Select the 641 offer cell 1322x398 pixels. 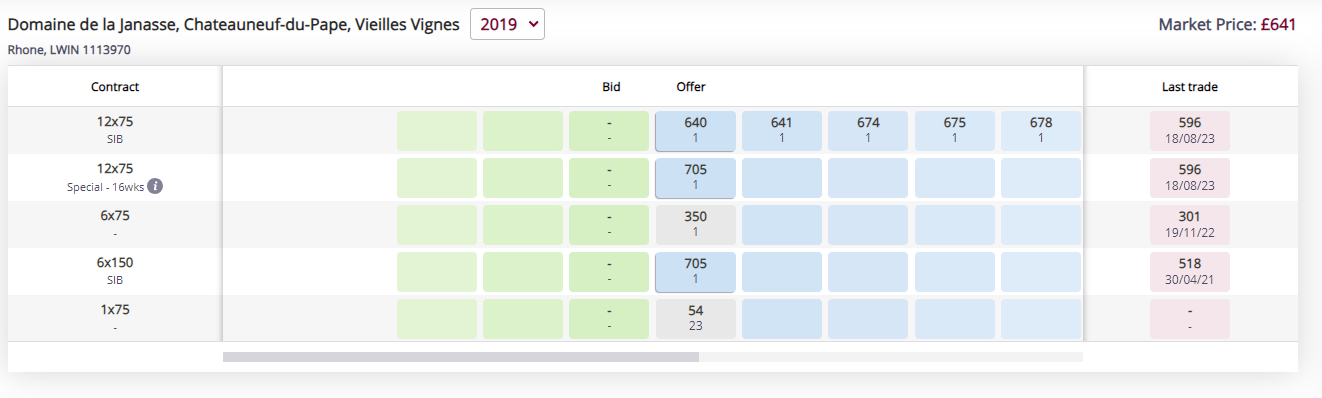click(781, 131)
